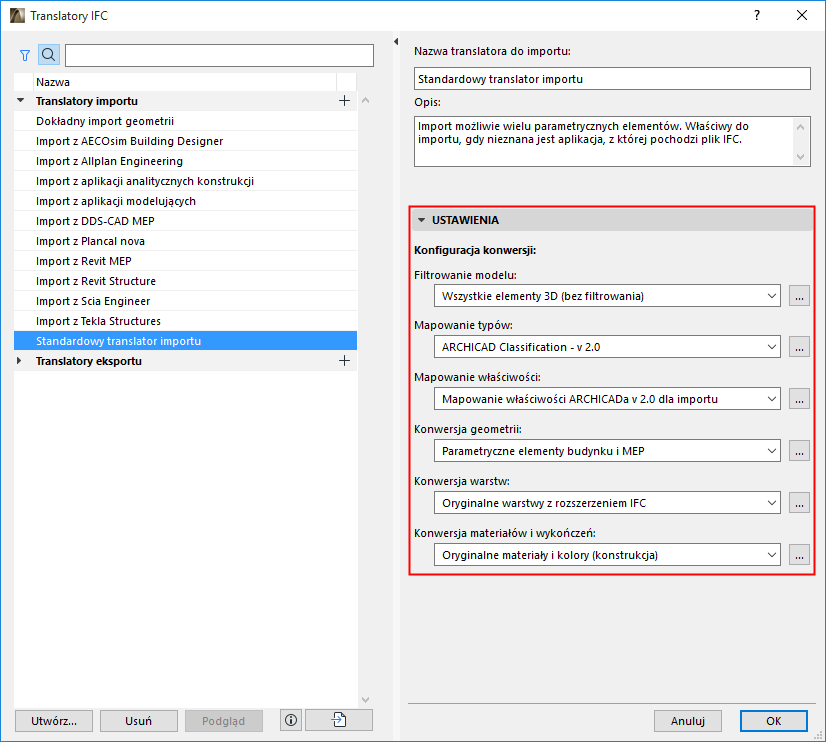Select Import z Plancal nova
Viewport: 826px width, 742px height.
185,241
